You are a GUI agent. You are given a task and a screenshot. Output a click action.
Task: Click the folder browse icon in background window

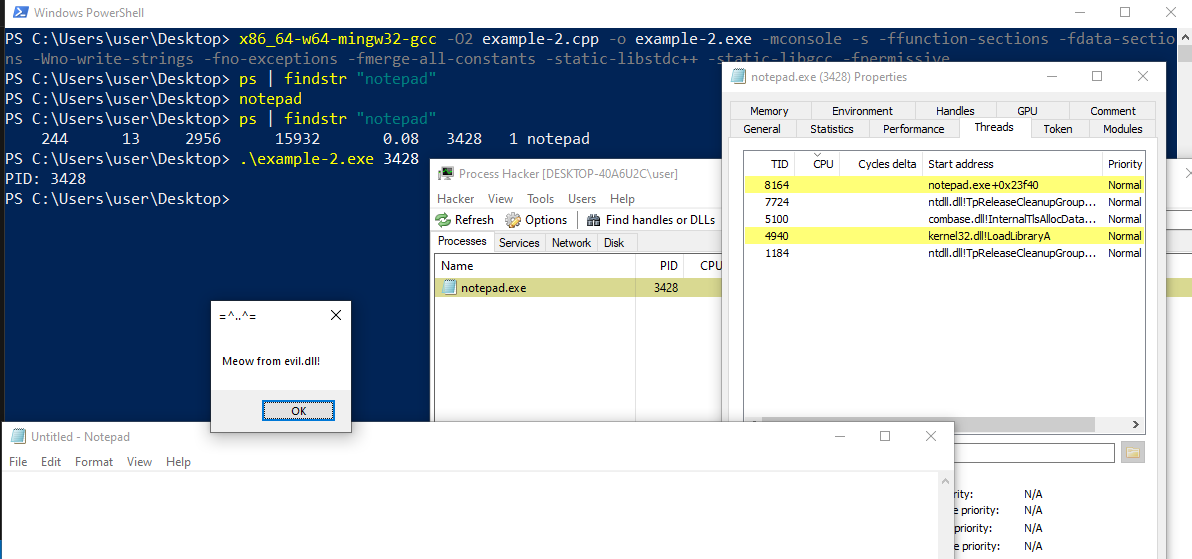point(1133,453)
